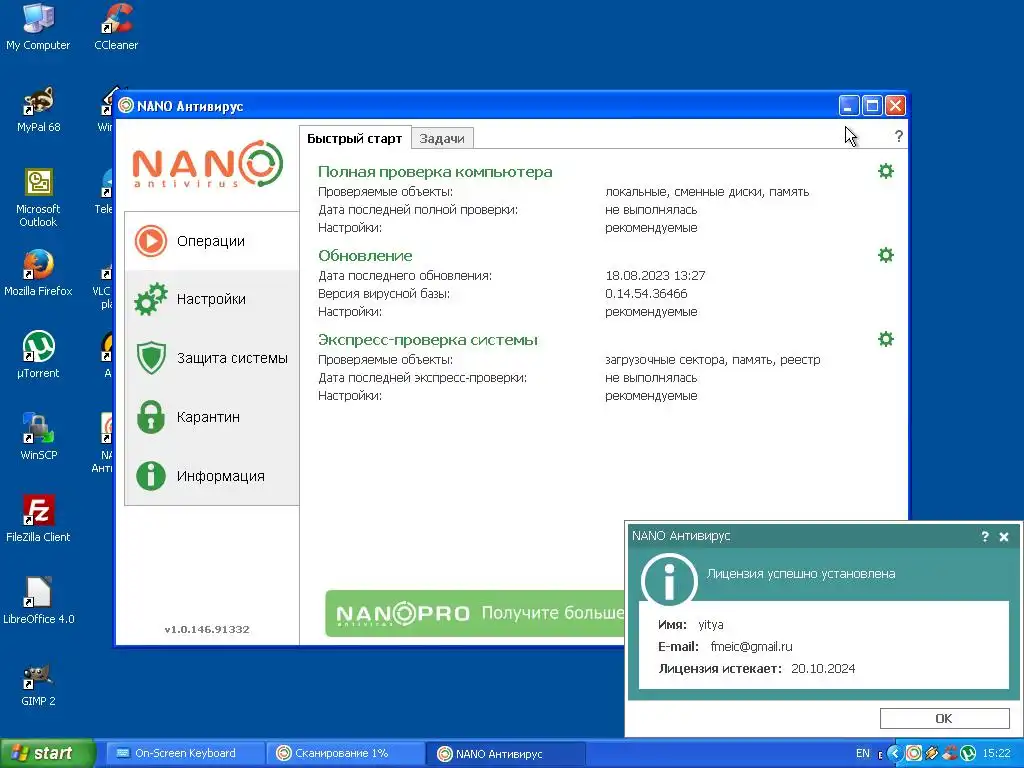Open settings gear for Обновление
The height and width of the screenshot is (768, 1024).
(x=886, y=255)
